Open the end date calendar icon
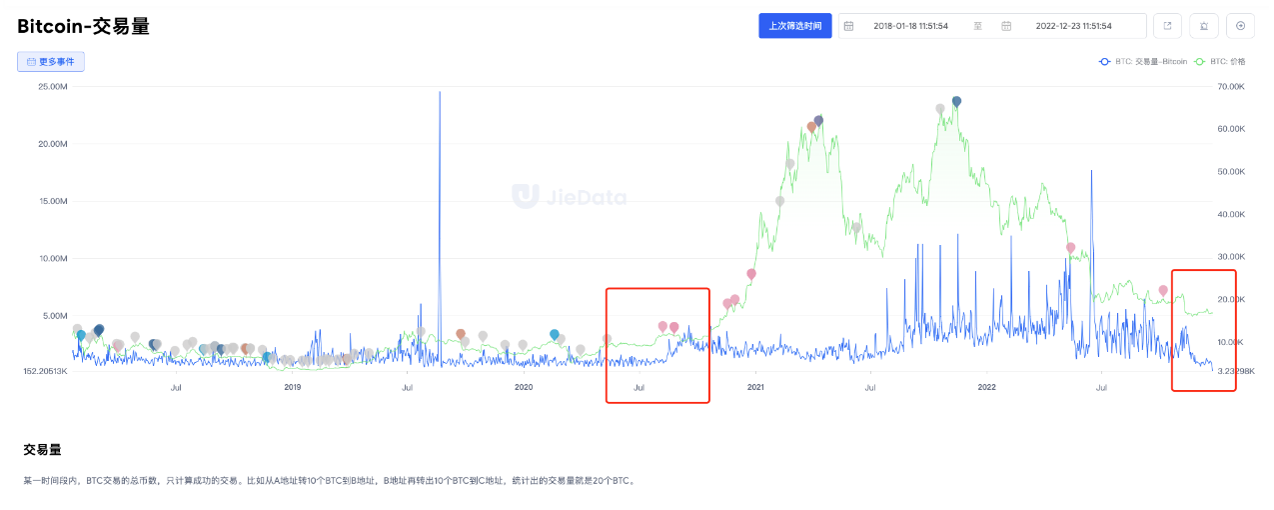This screenshot has width=1274, height=510. [x=1006, y=26]
